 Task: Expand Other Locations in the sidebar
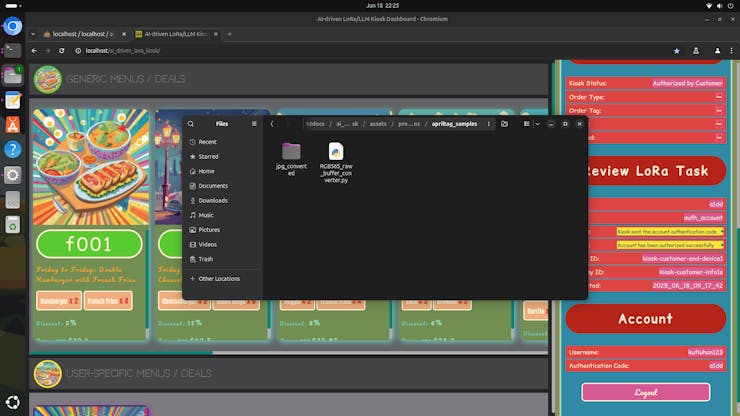click(x=219, y=278)
